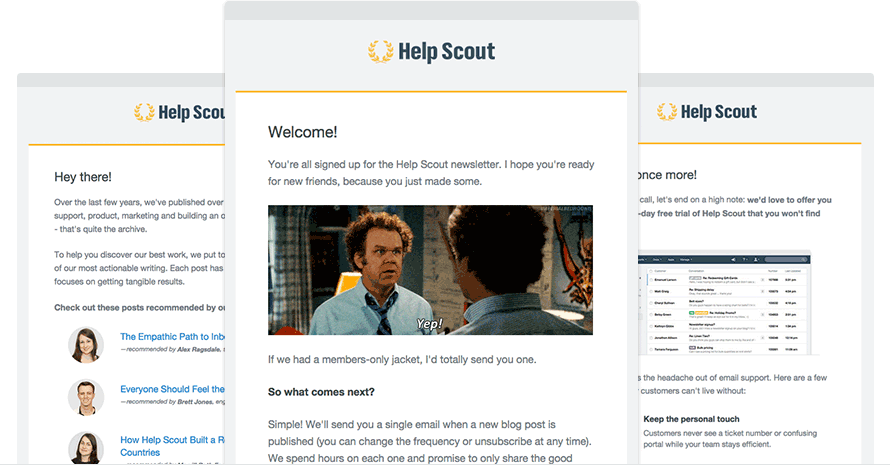Click 'we'd love to offer you' bold text
Viewport: 890px width, 465px height.
789,200
